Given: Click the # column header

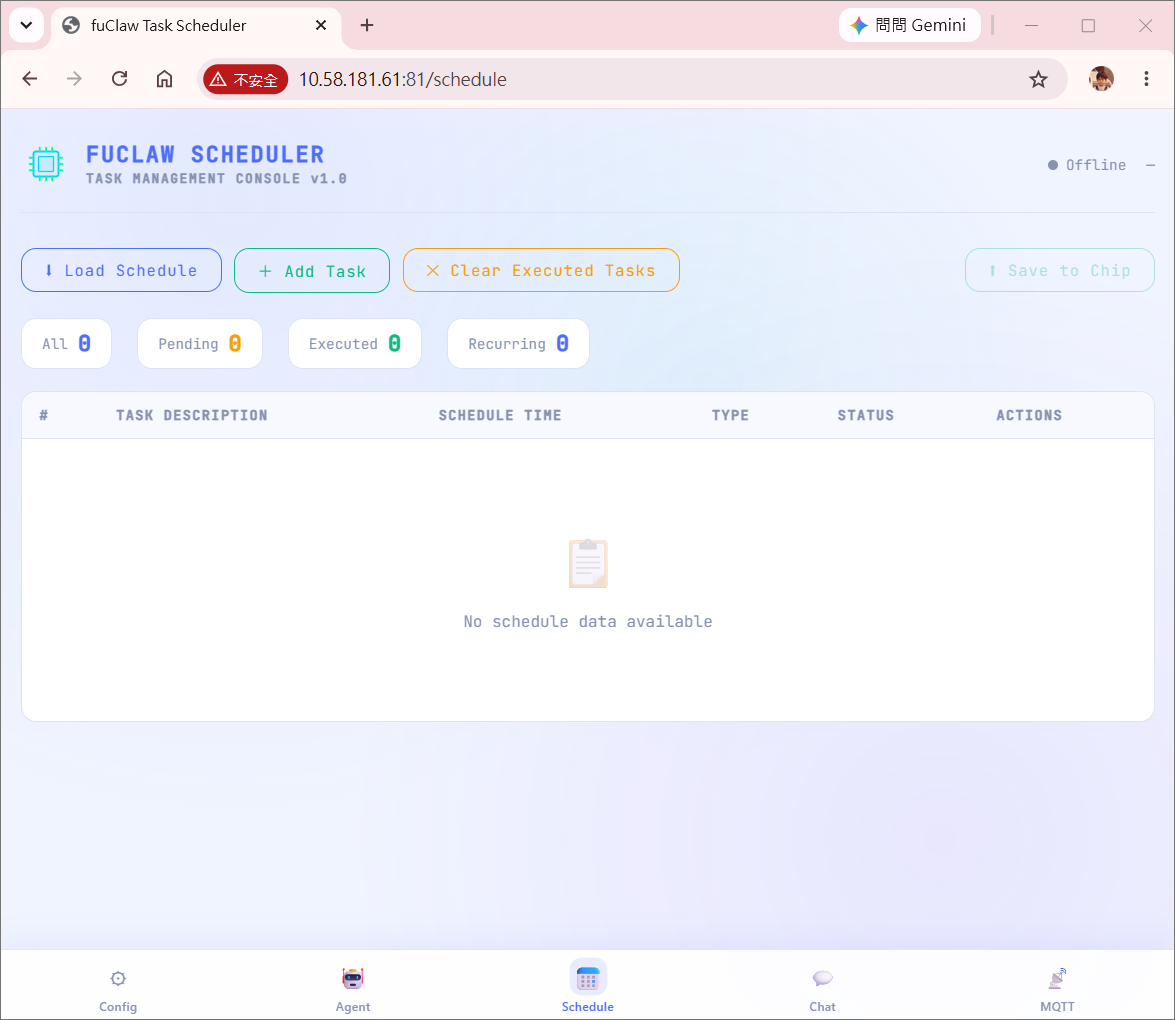Looking at the screenshot, I should click(x=43, y=415).
